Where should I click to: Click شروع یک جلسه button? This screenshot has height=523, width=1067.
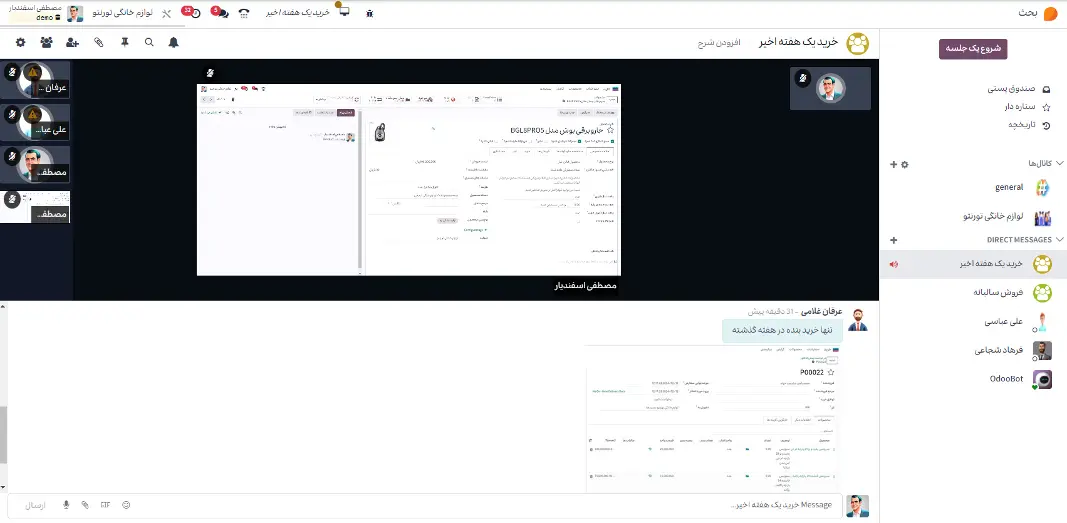pos(972,49)
